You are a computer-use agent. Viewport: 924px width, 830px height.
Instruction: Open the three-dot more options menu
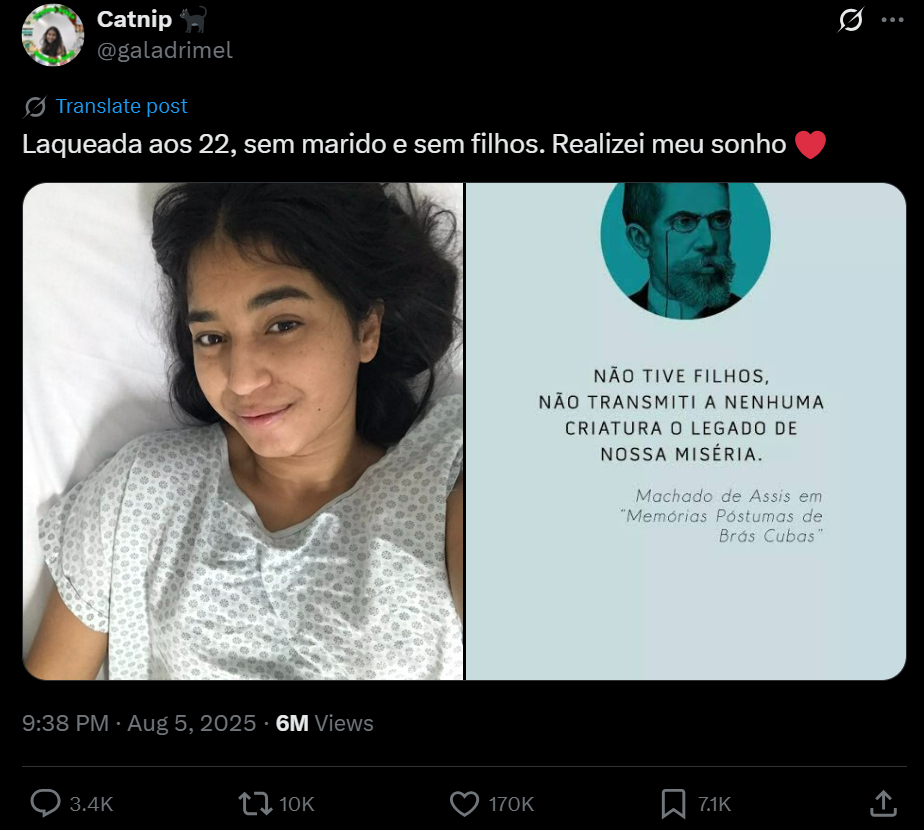pyautogui.click(x=893, y=19)
